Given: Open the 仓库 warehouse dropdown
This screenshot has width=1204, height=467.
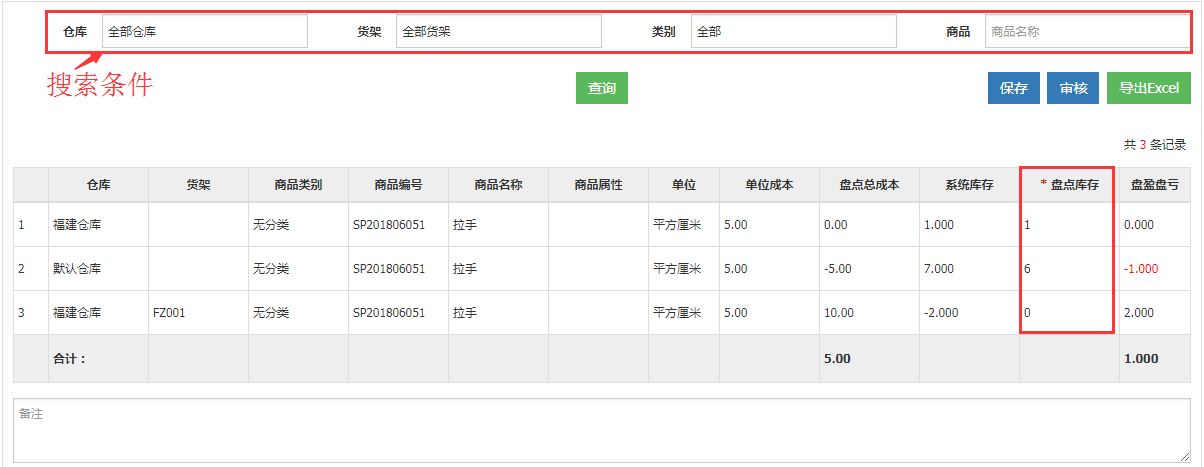Looking at the screenshot, I should tap(204, 31).
